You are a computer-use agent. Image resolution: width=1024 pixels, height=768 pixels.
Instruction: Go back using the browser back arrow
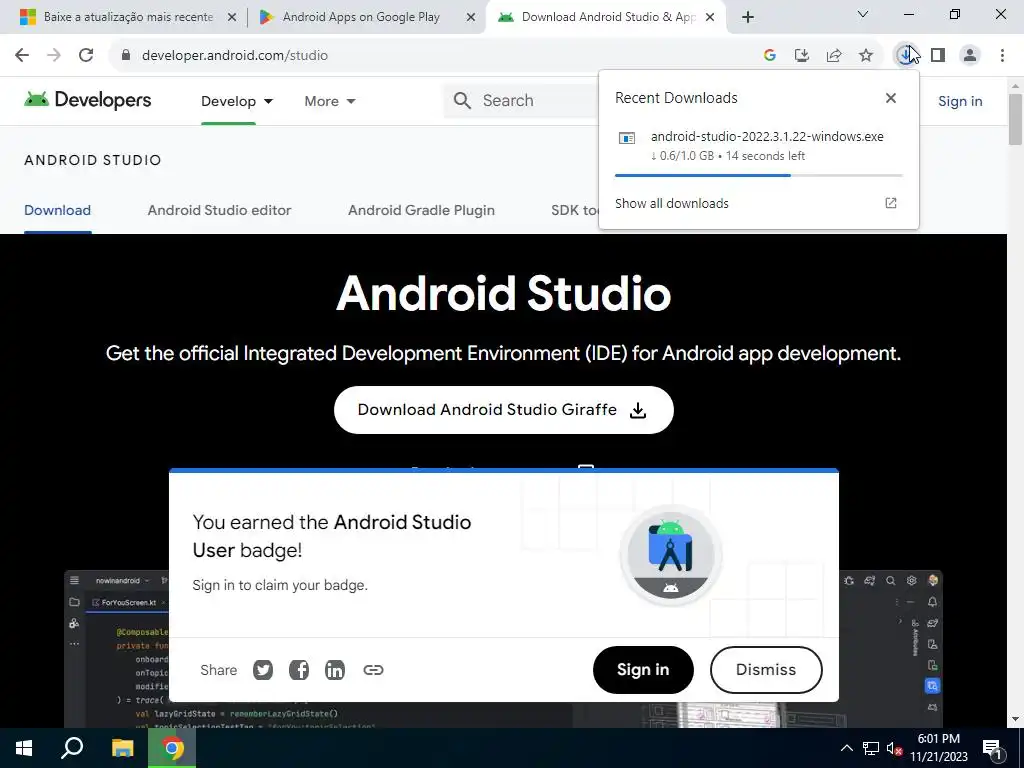point(22,56)
